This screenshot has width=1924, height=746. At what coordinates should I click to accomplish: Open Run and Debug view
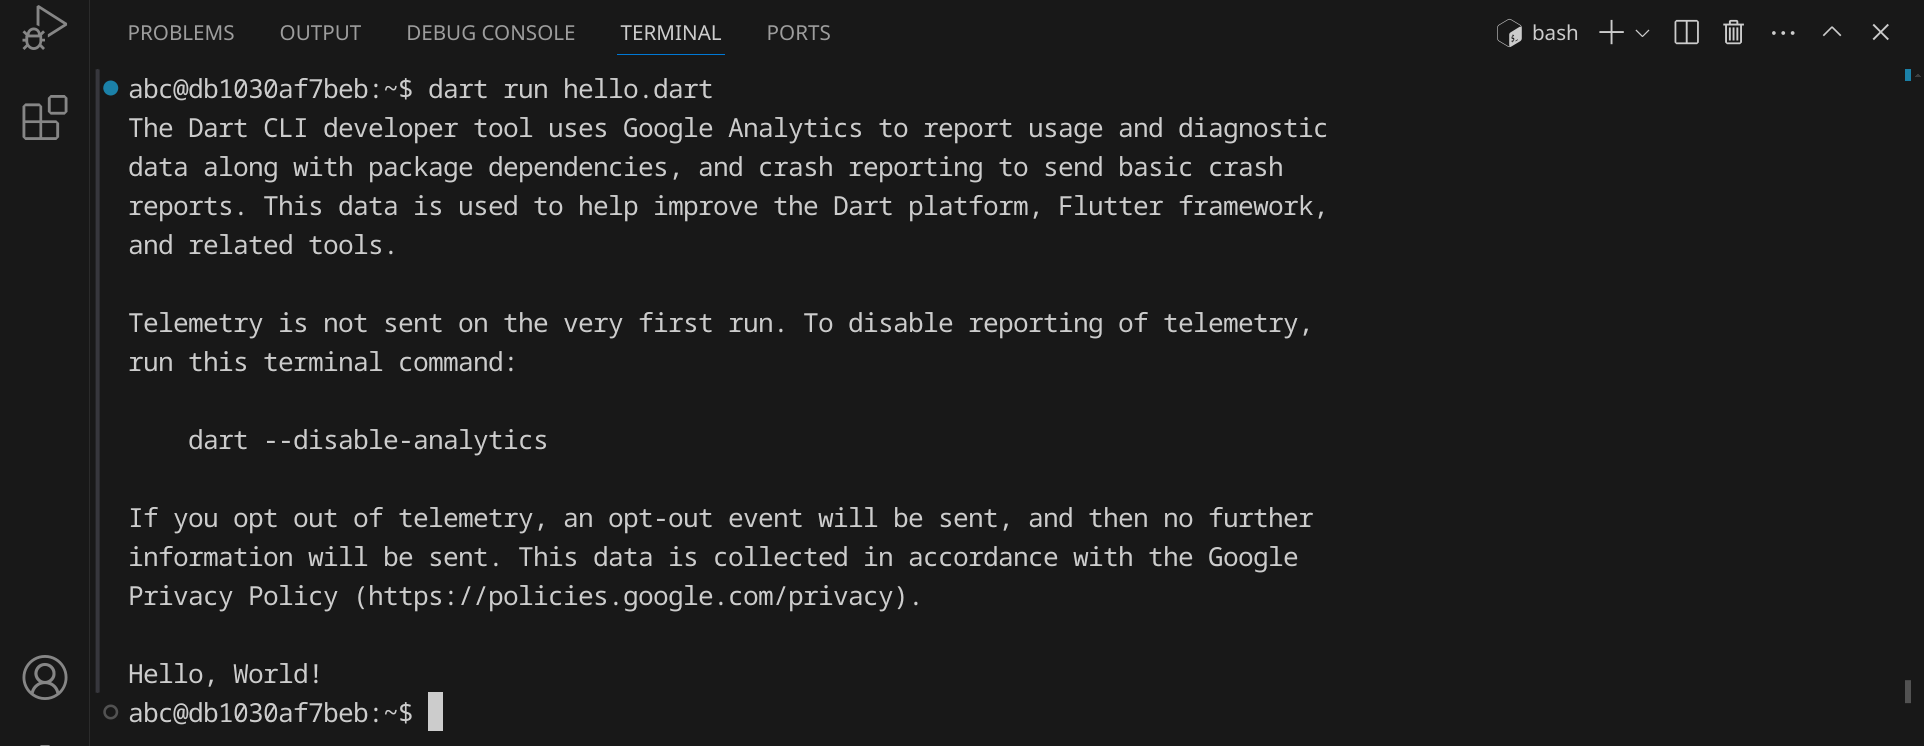click(x=44, y=28)
